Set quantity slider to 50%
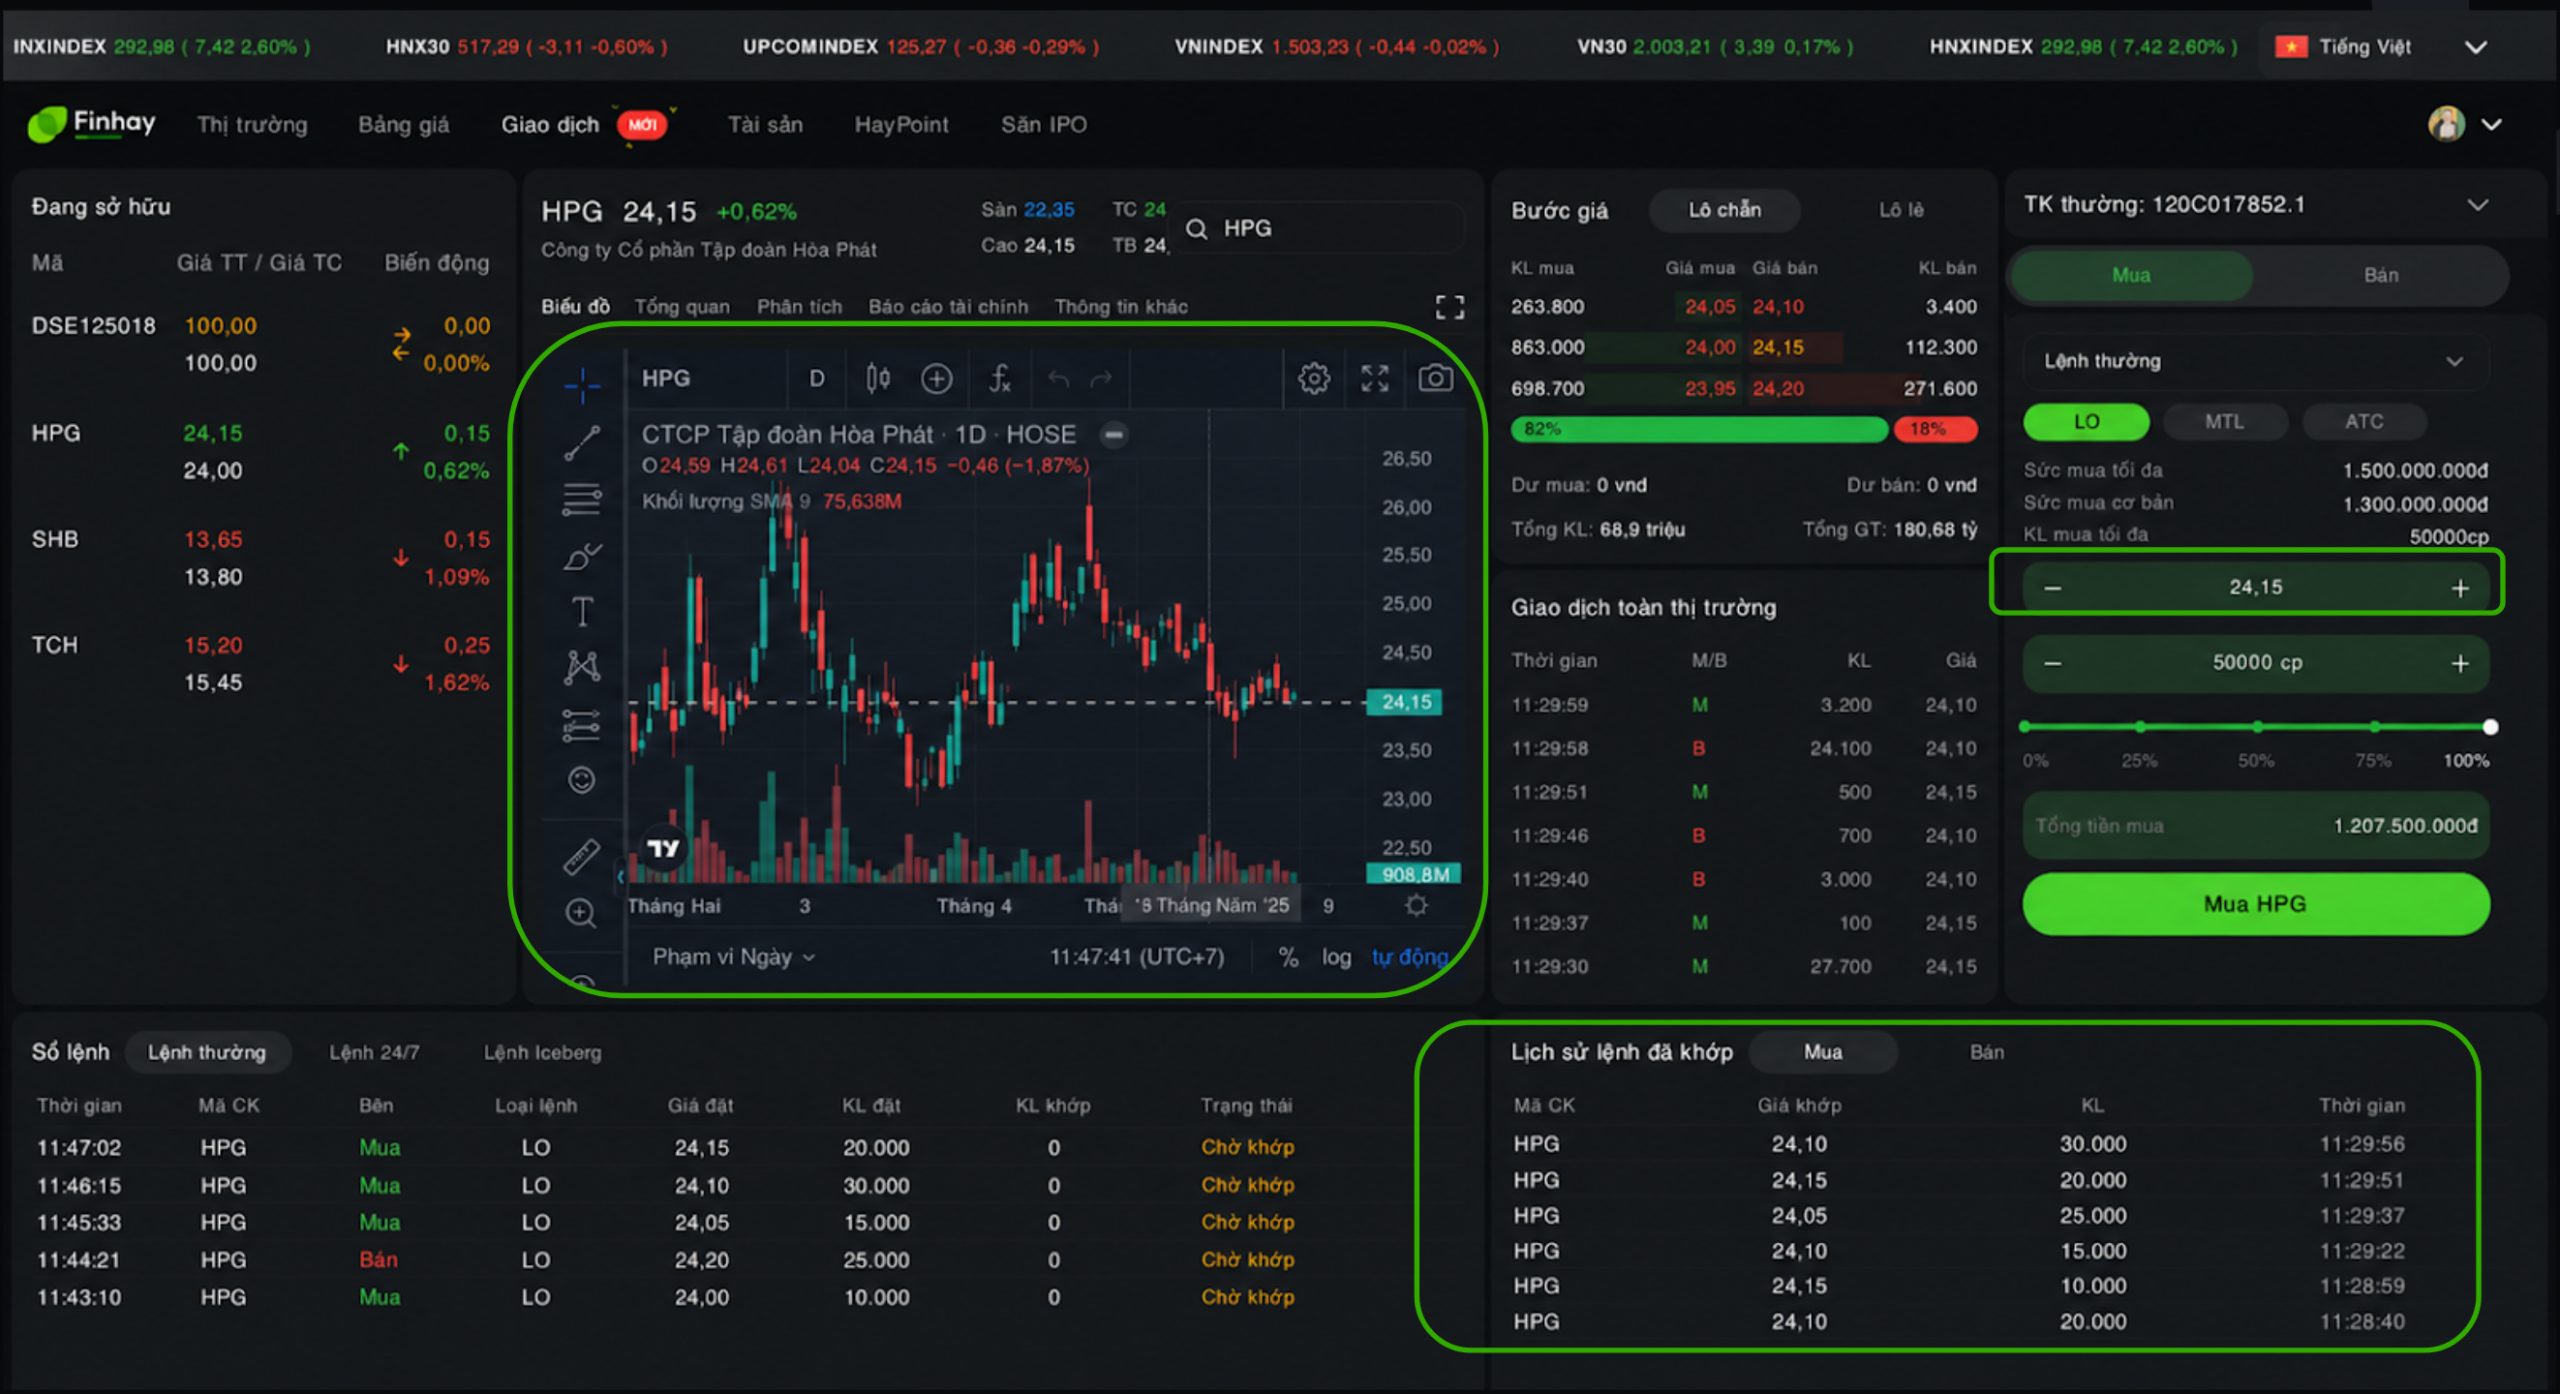Image resolution: width=2560 pixels, height=1394 pixels. pyautogui.click(x=2257, y=727)
